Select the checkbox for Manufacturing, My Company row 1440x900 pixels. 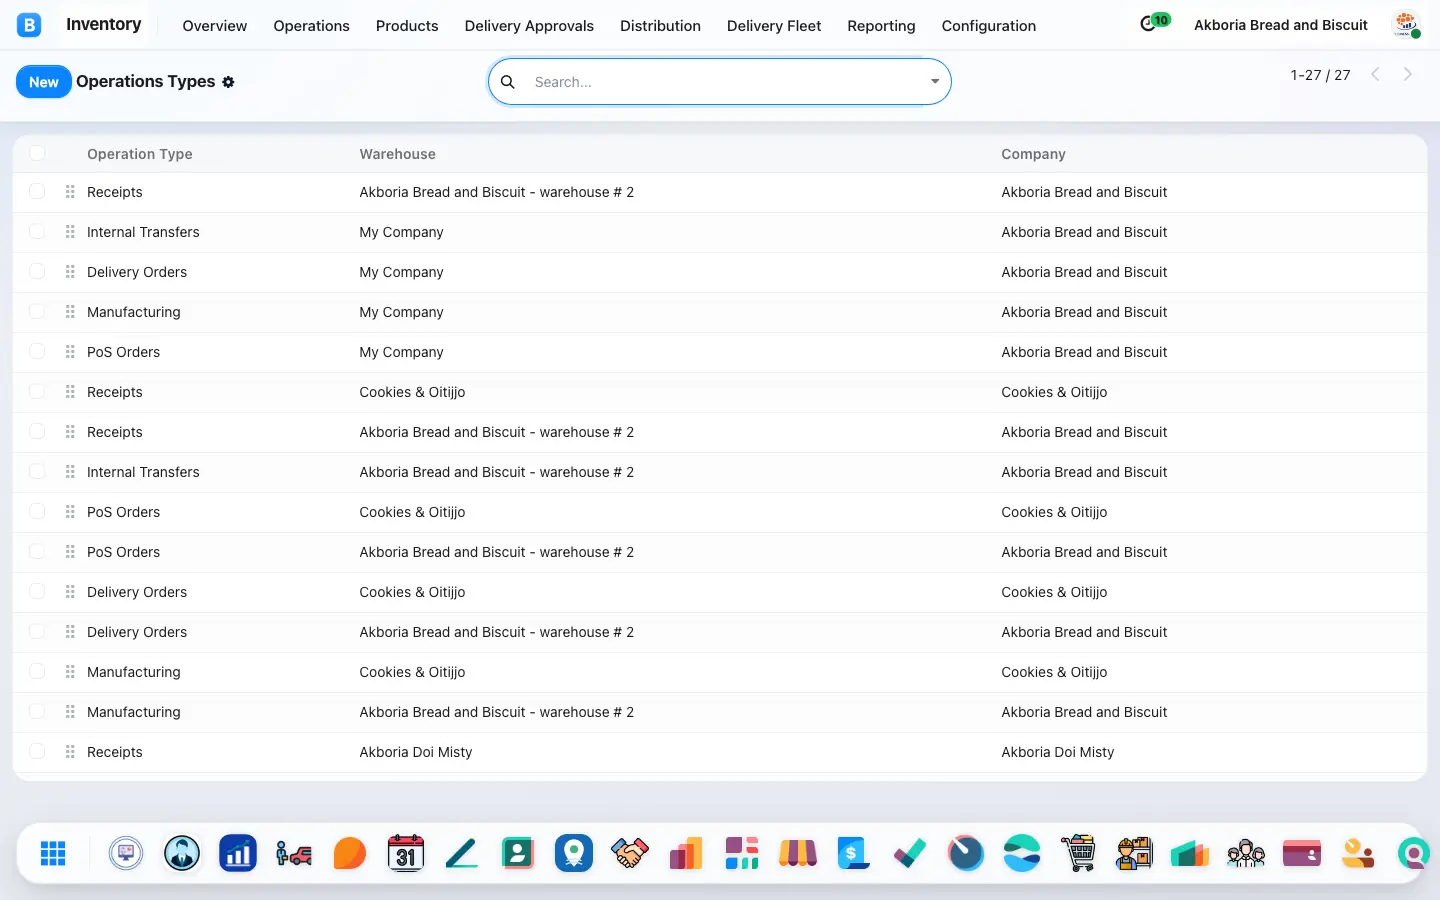(37, 311)
